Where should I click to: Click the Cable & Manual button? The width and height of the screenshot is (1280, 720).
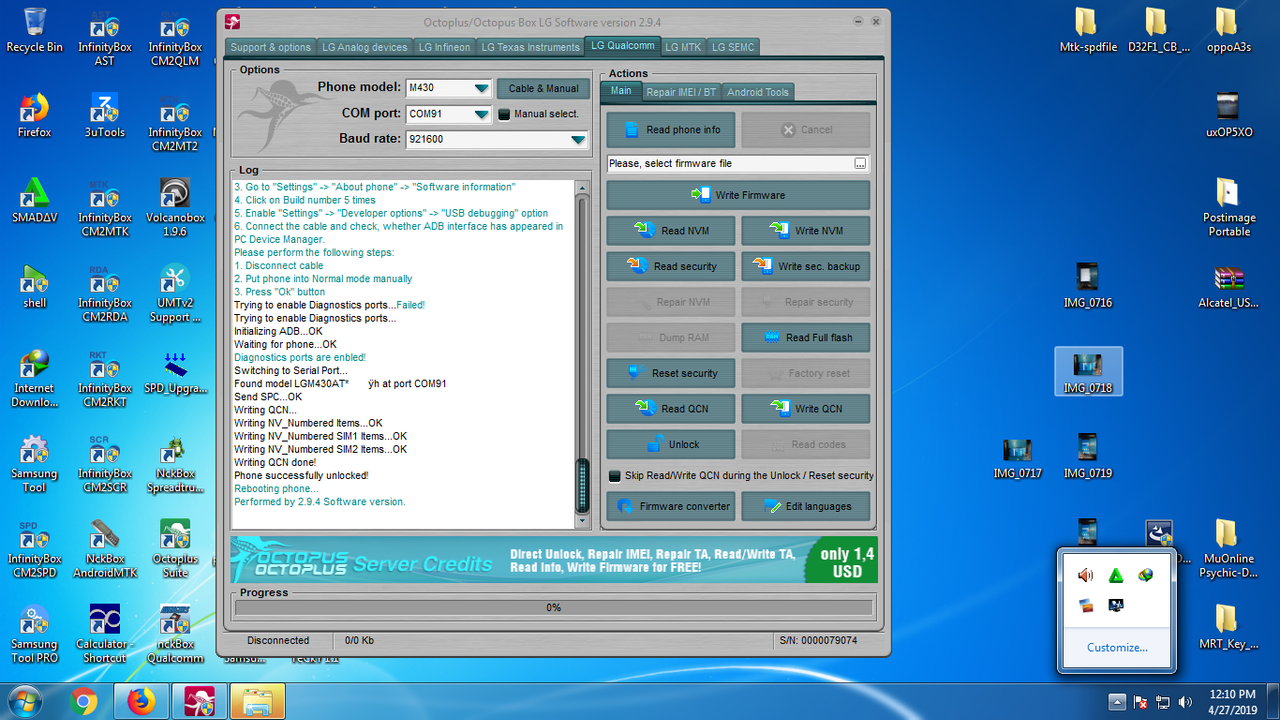[x=543, y=88]
